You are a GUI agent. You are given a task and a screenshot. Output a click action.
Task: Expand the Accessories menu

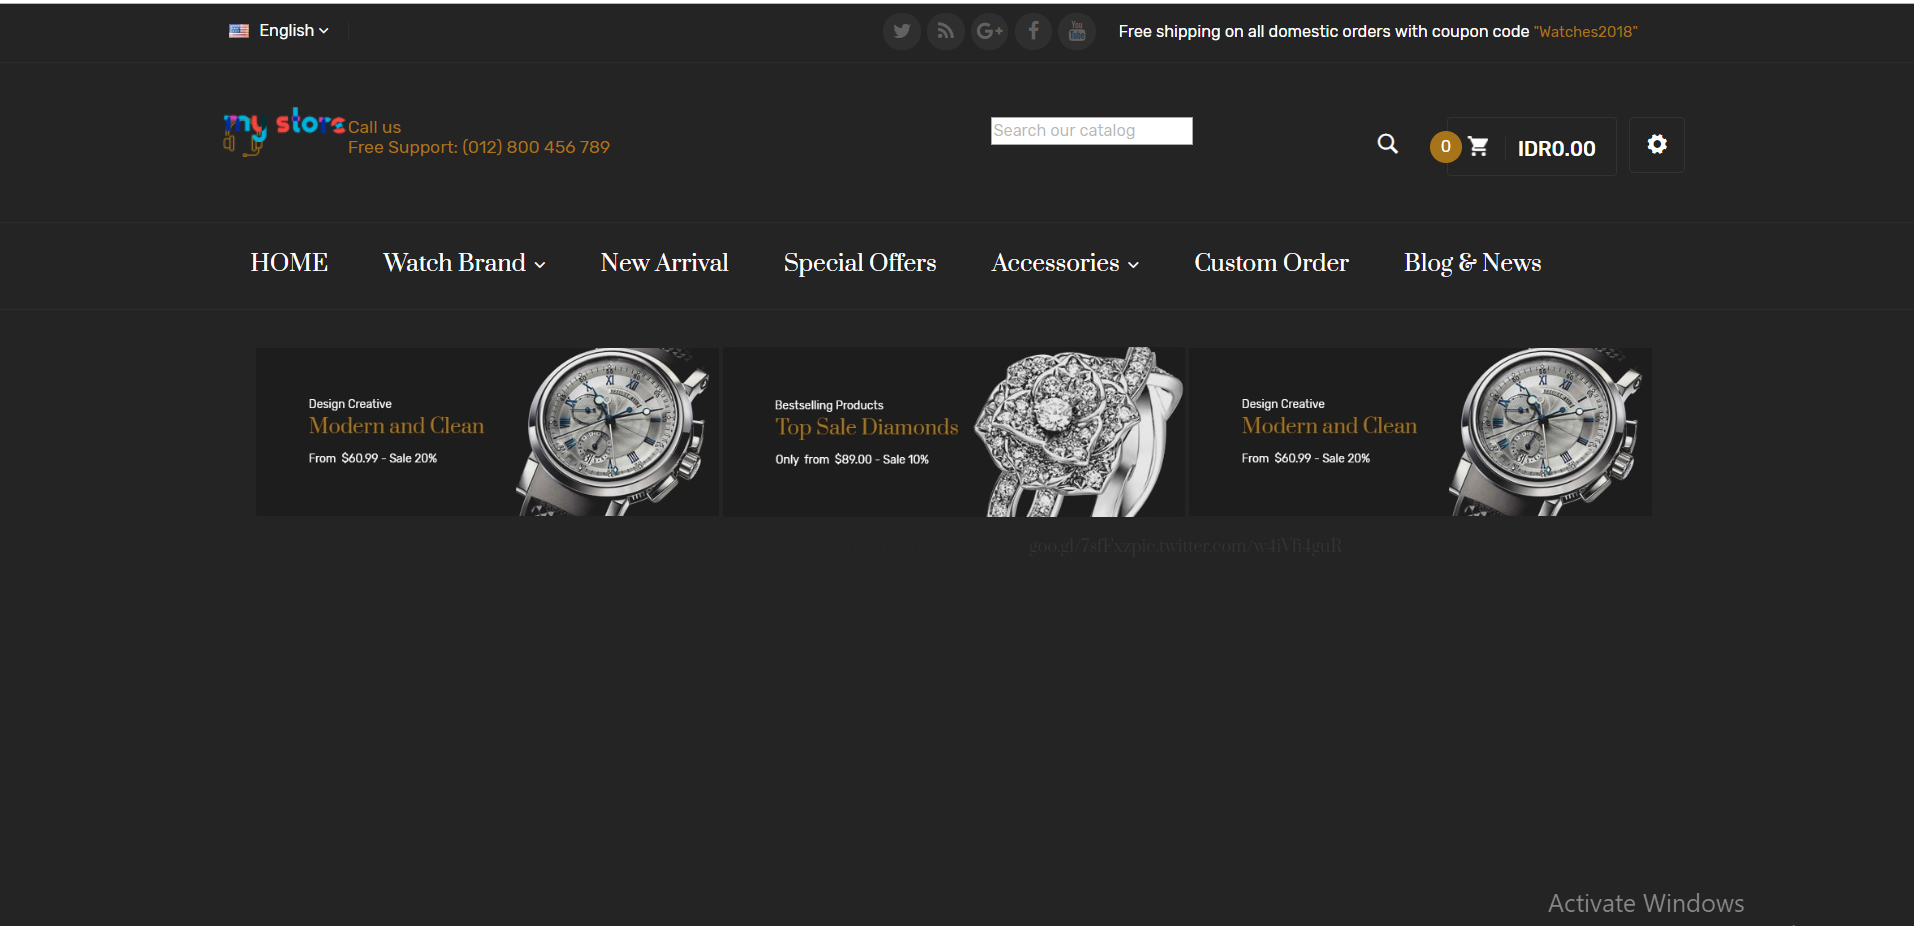[x=1065, y=263]
